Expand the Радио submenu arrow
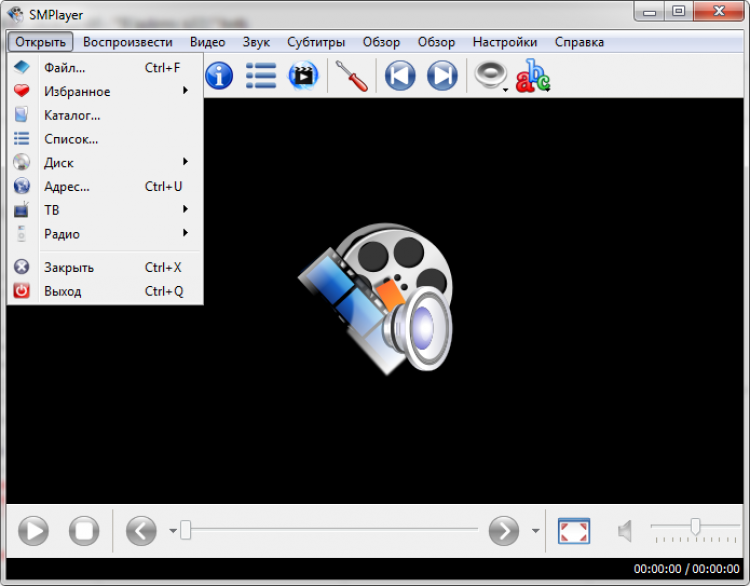The image size is (750, 586). coord(186,233)
